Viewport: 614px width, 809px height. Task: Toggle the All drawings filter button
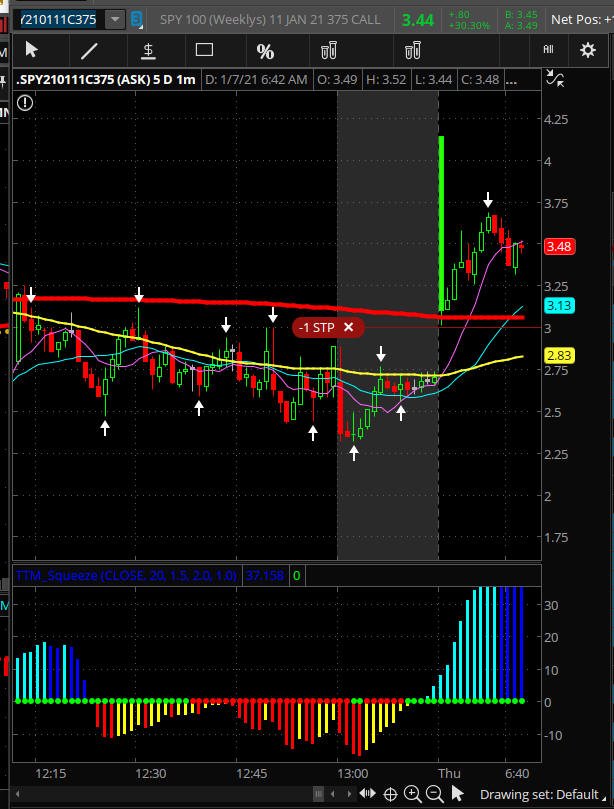click(x=548, y=50)
